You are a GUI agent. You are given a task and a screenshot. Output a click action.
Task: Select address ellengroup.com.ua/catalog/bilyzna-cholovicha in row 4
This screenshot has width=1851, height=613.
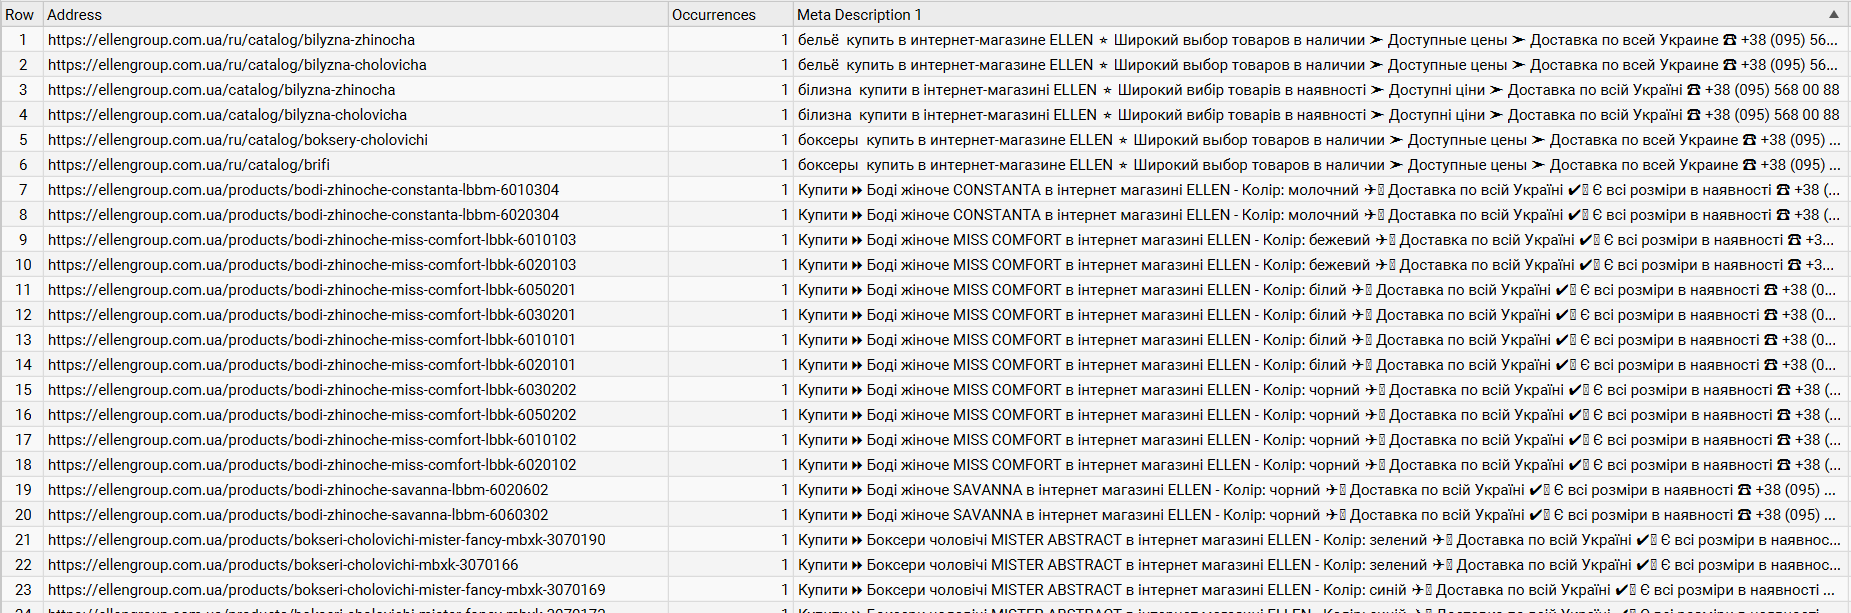tap(356, 115)
